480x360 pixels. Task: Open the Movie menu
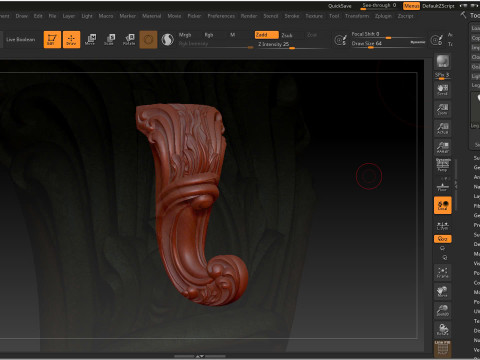click(174, 16)
